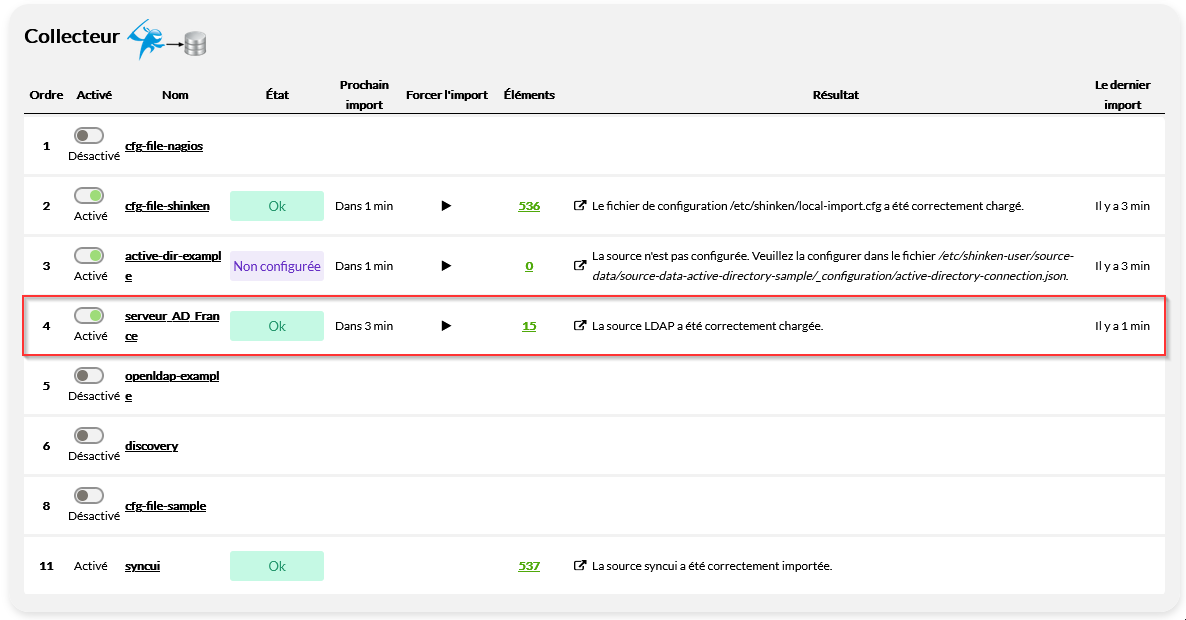Viewport: 1186px width, 620px height.
Task: Click the Ok status badge for syncui
Action: [x=277, y=566]
